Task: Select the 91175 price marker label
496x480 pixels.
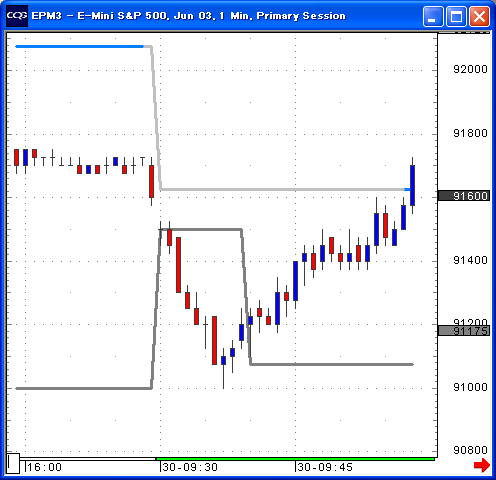Action: pyautogui.click(x=464, y=331)
